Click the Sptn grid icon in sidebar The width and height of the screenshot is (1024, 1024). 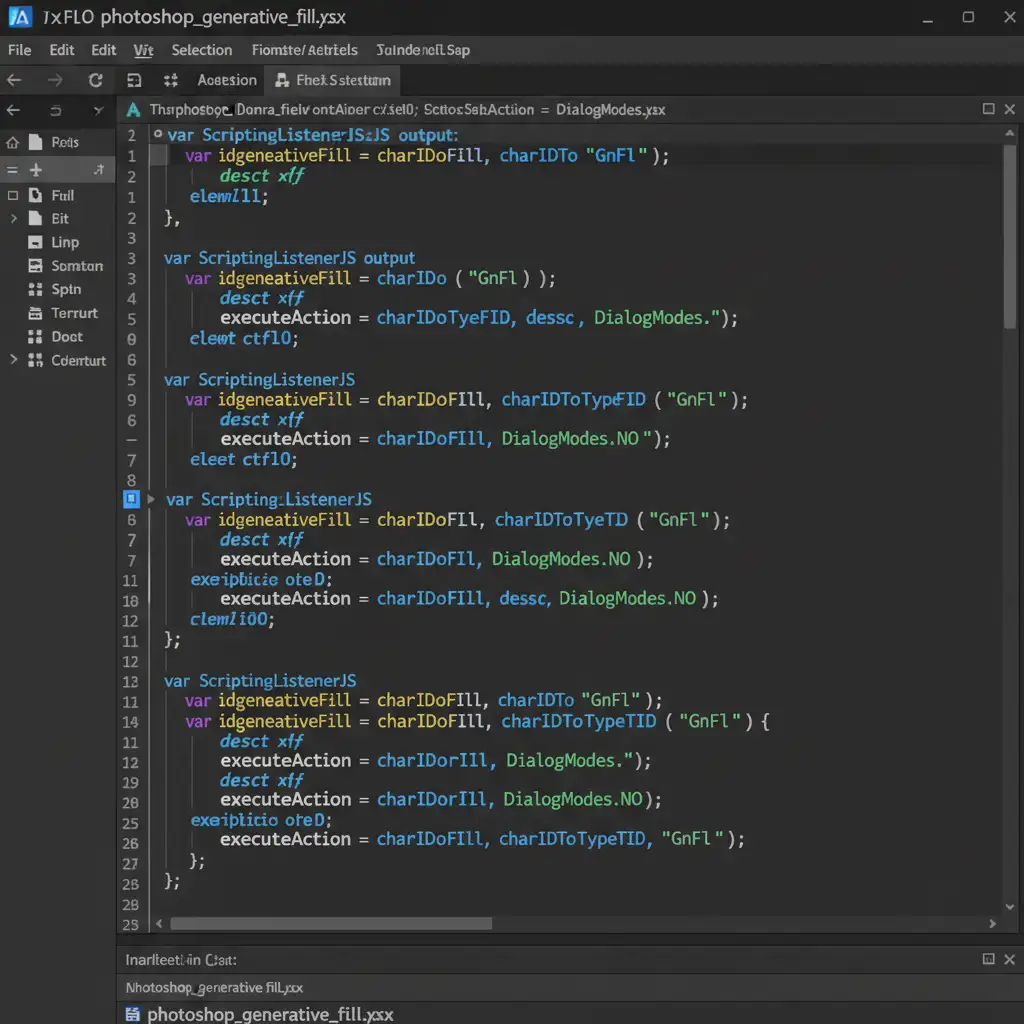click(x=35, y=289)
